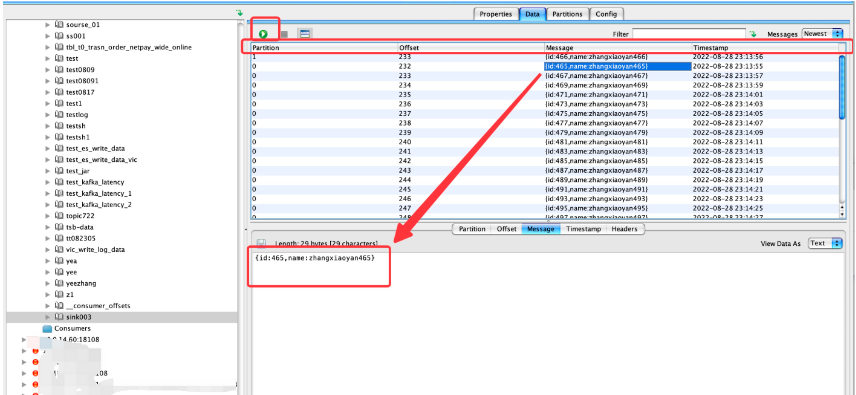Click the topic icon of yeezhang

pos(60,283)
